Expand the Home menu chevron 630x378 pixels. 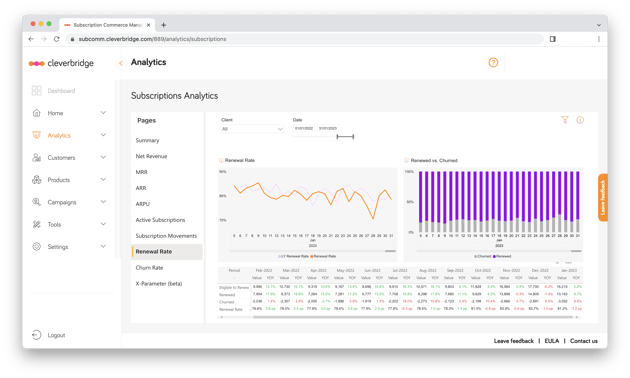(x=103, y=112)
